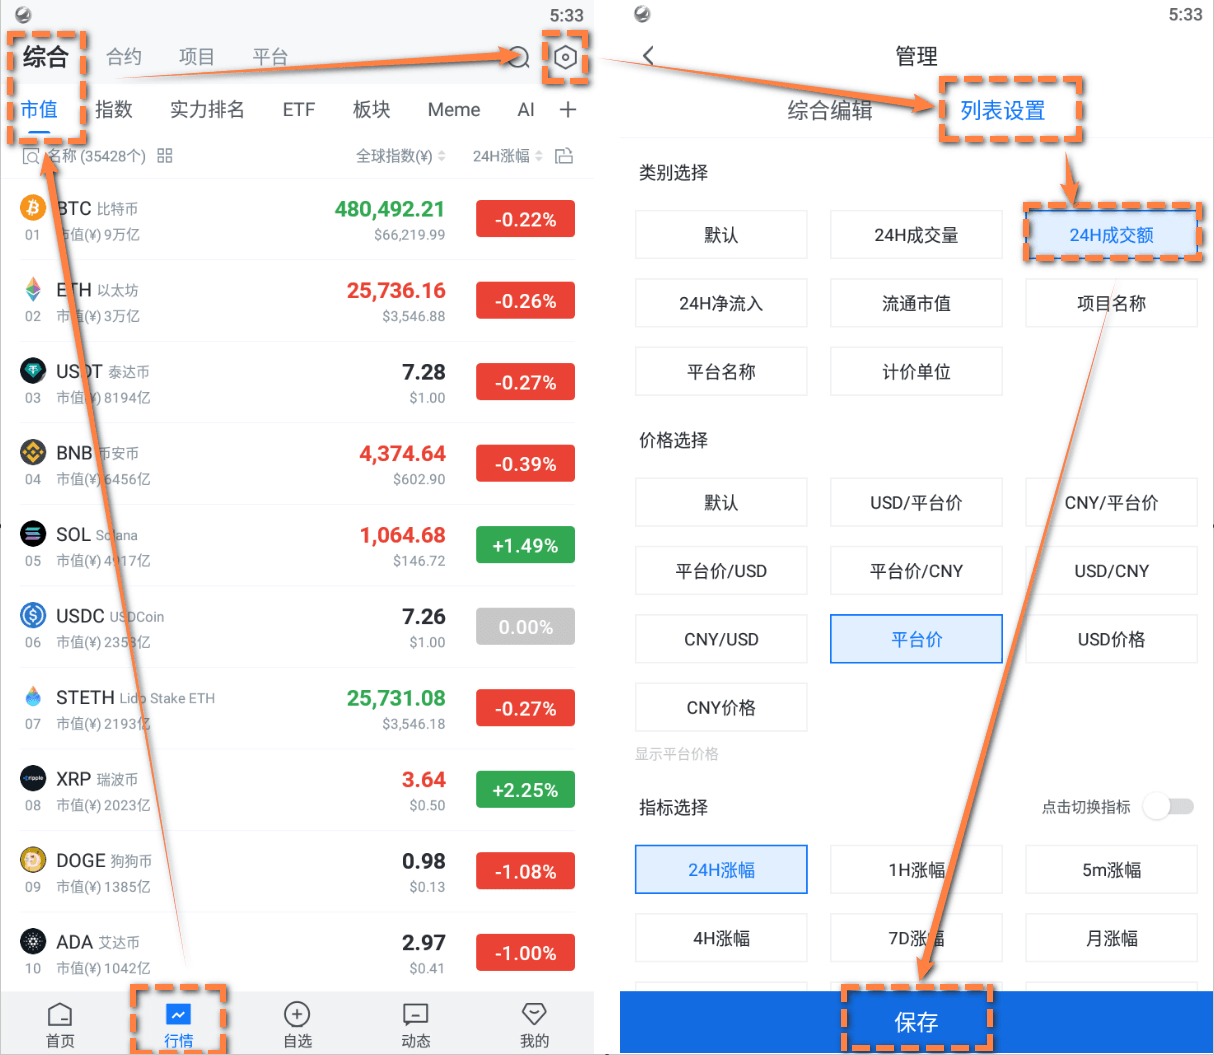Tap BTC -0.22% change badge

[x=526, y=220]
